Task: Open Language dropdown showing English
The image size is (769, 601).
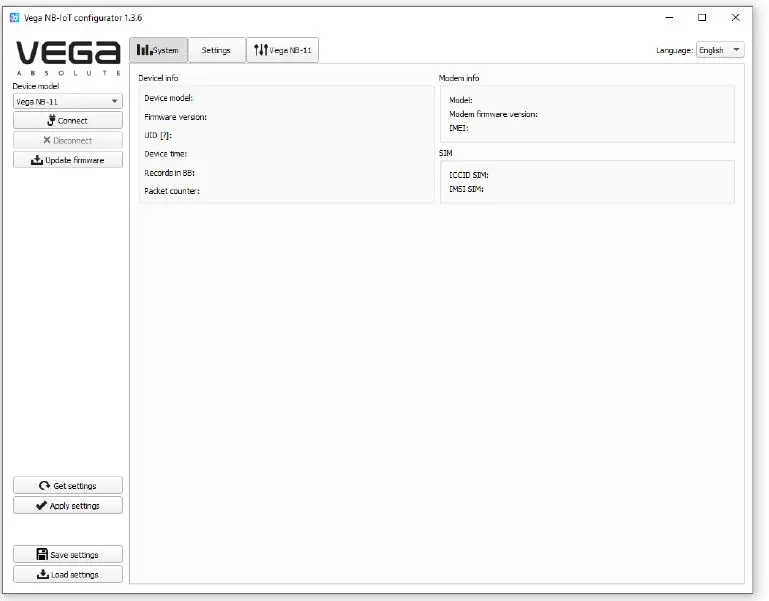Action: [720, 50]
